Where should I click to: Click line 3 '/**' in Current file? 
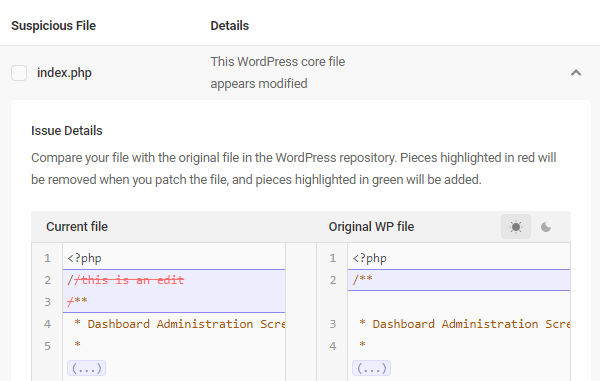pyautogui.click(x=77, y=302)
